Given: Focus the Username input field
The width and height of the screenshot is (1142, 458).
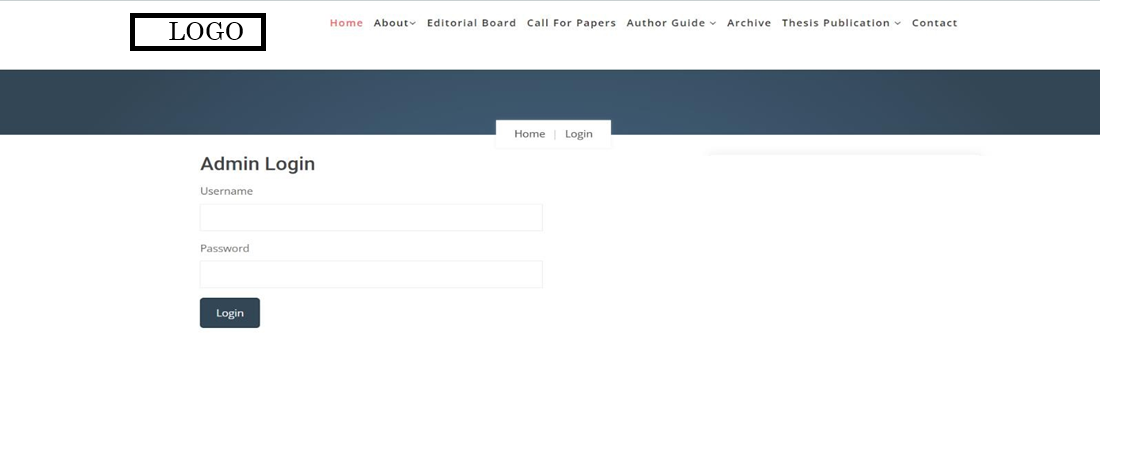Looking at the screenshot, I should coord(371,217).
